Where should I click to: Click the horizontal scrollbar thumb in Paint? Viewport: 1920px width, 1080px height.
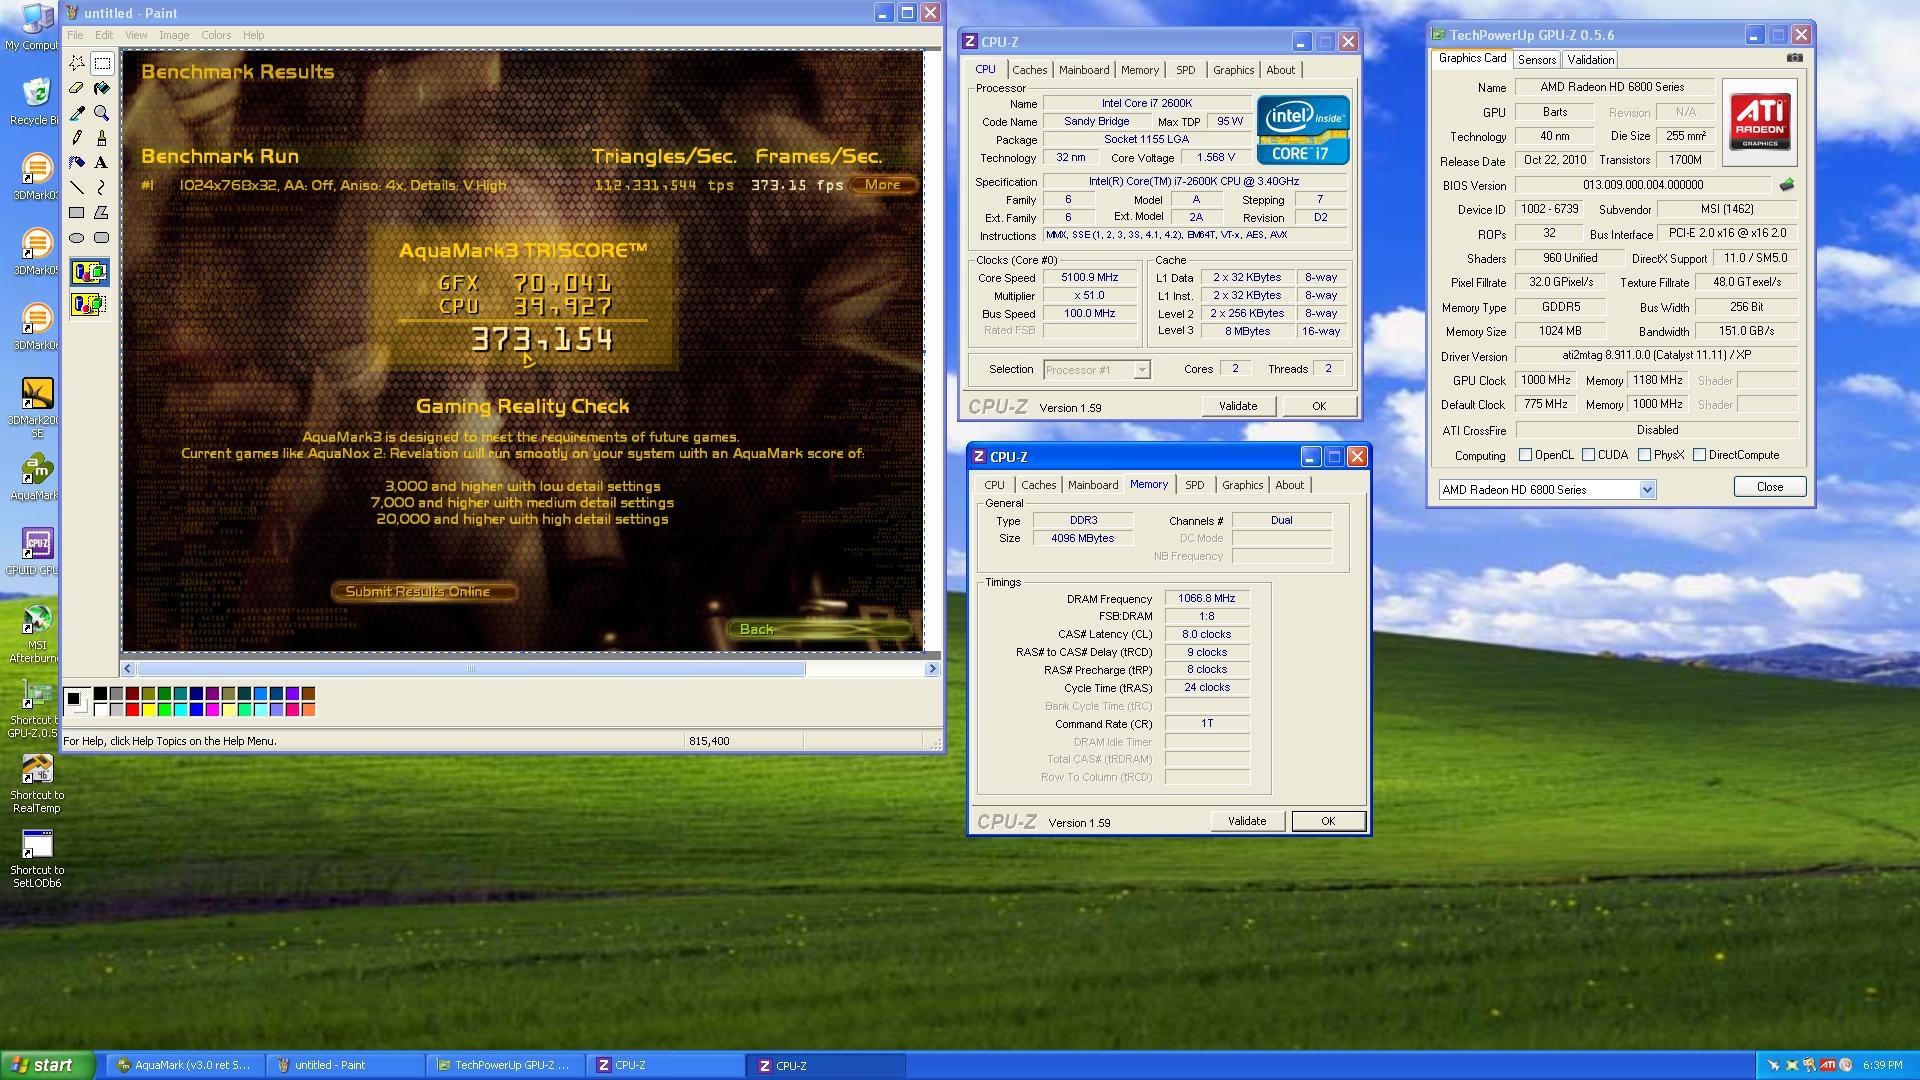pos(470,669)
